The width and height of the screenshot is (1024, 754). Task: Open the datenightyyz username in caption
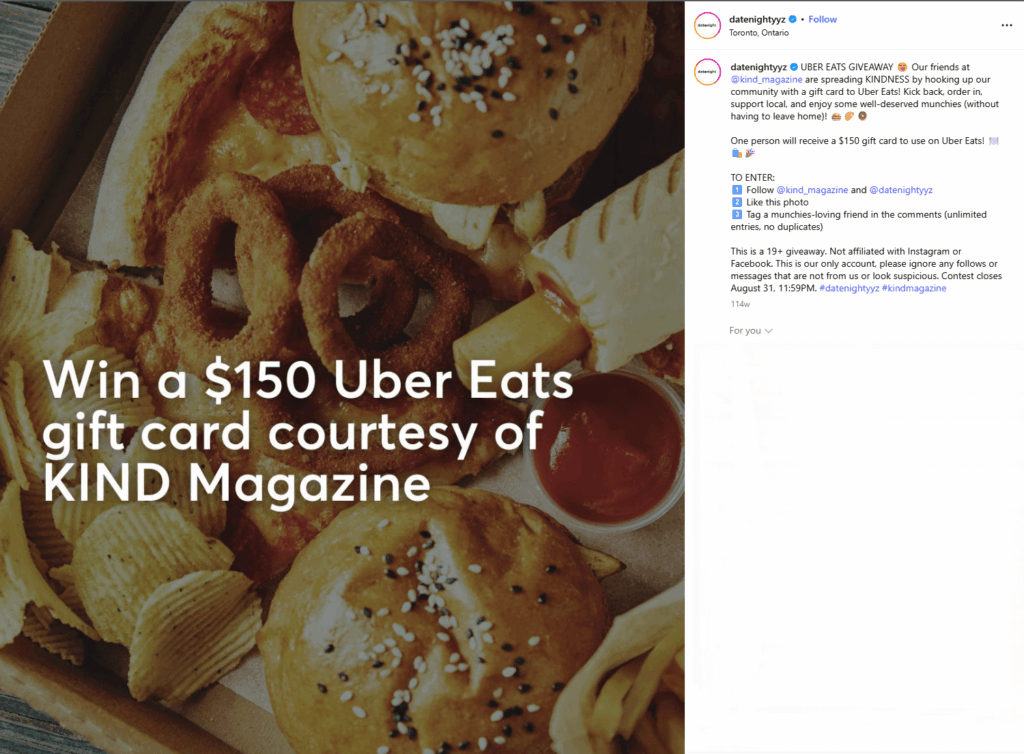tap(759, 67)
